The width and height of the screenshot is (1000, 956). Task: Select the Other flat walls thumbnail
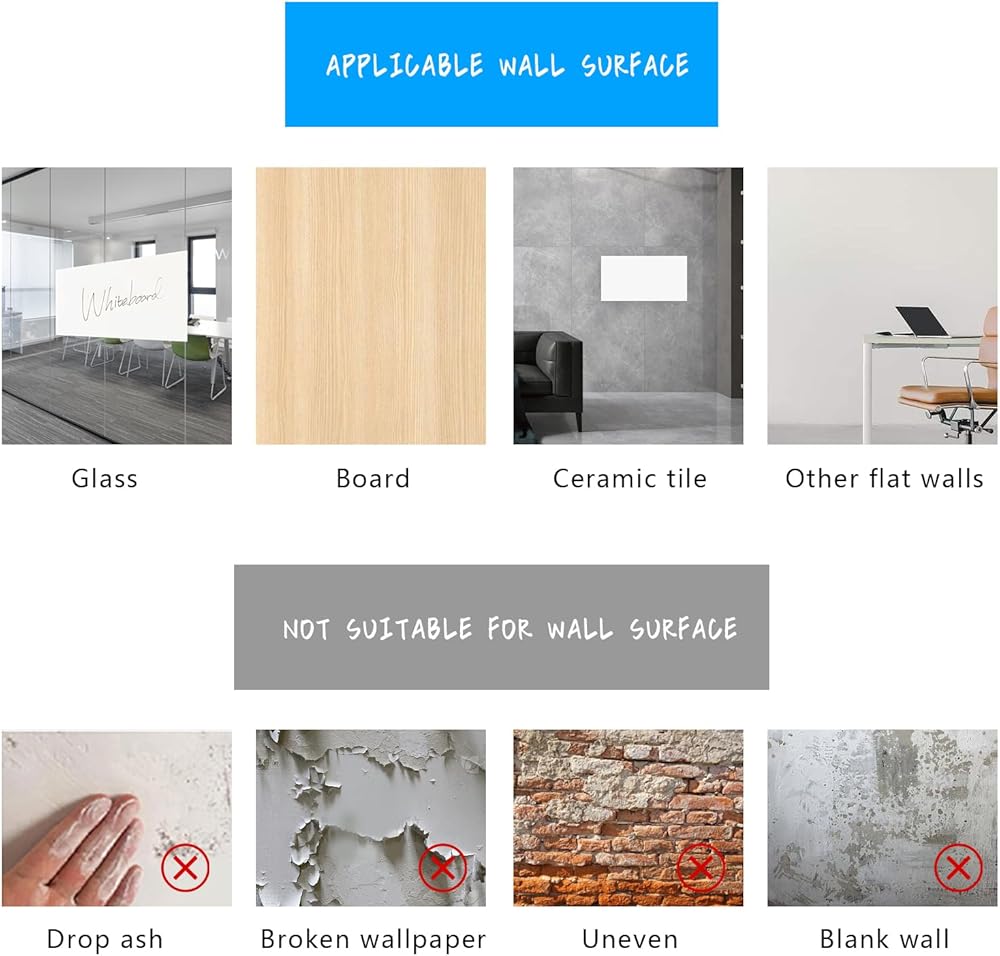click(882, 305)
